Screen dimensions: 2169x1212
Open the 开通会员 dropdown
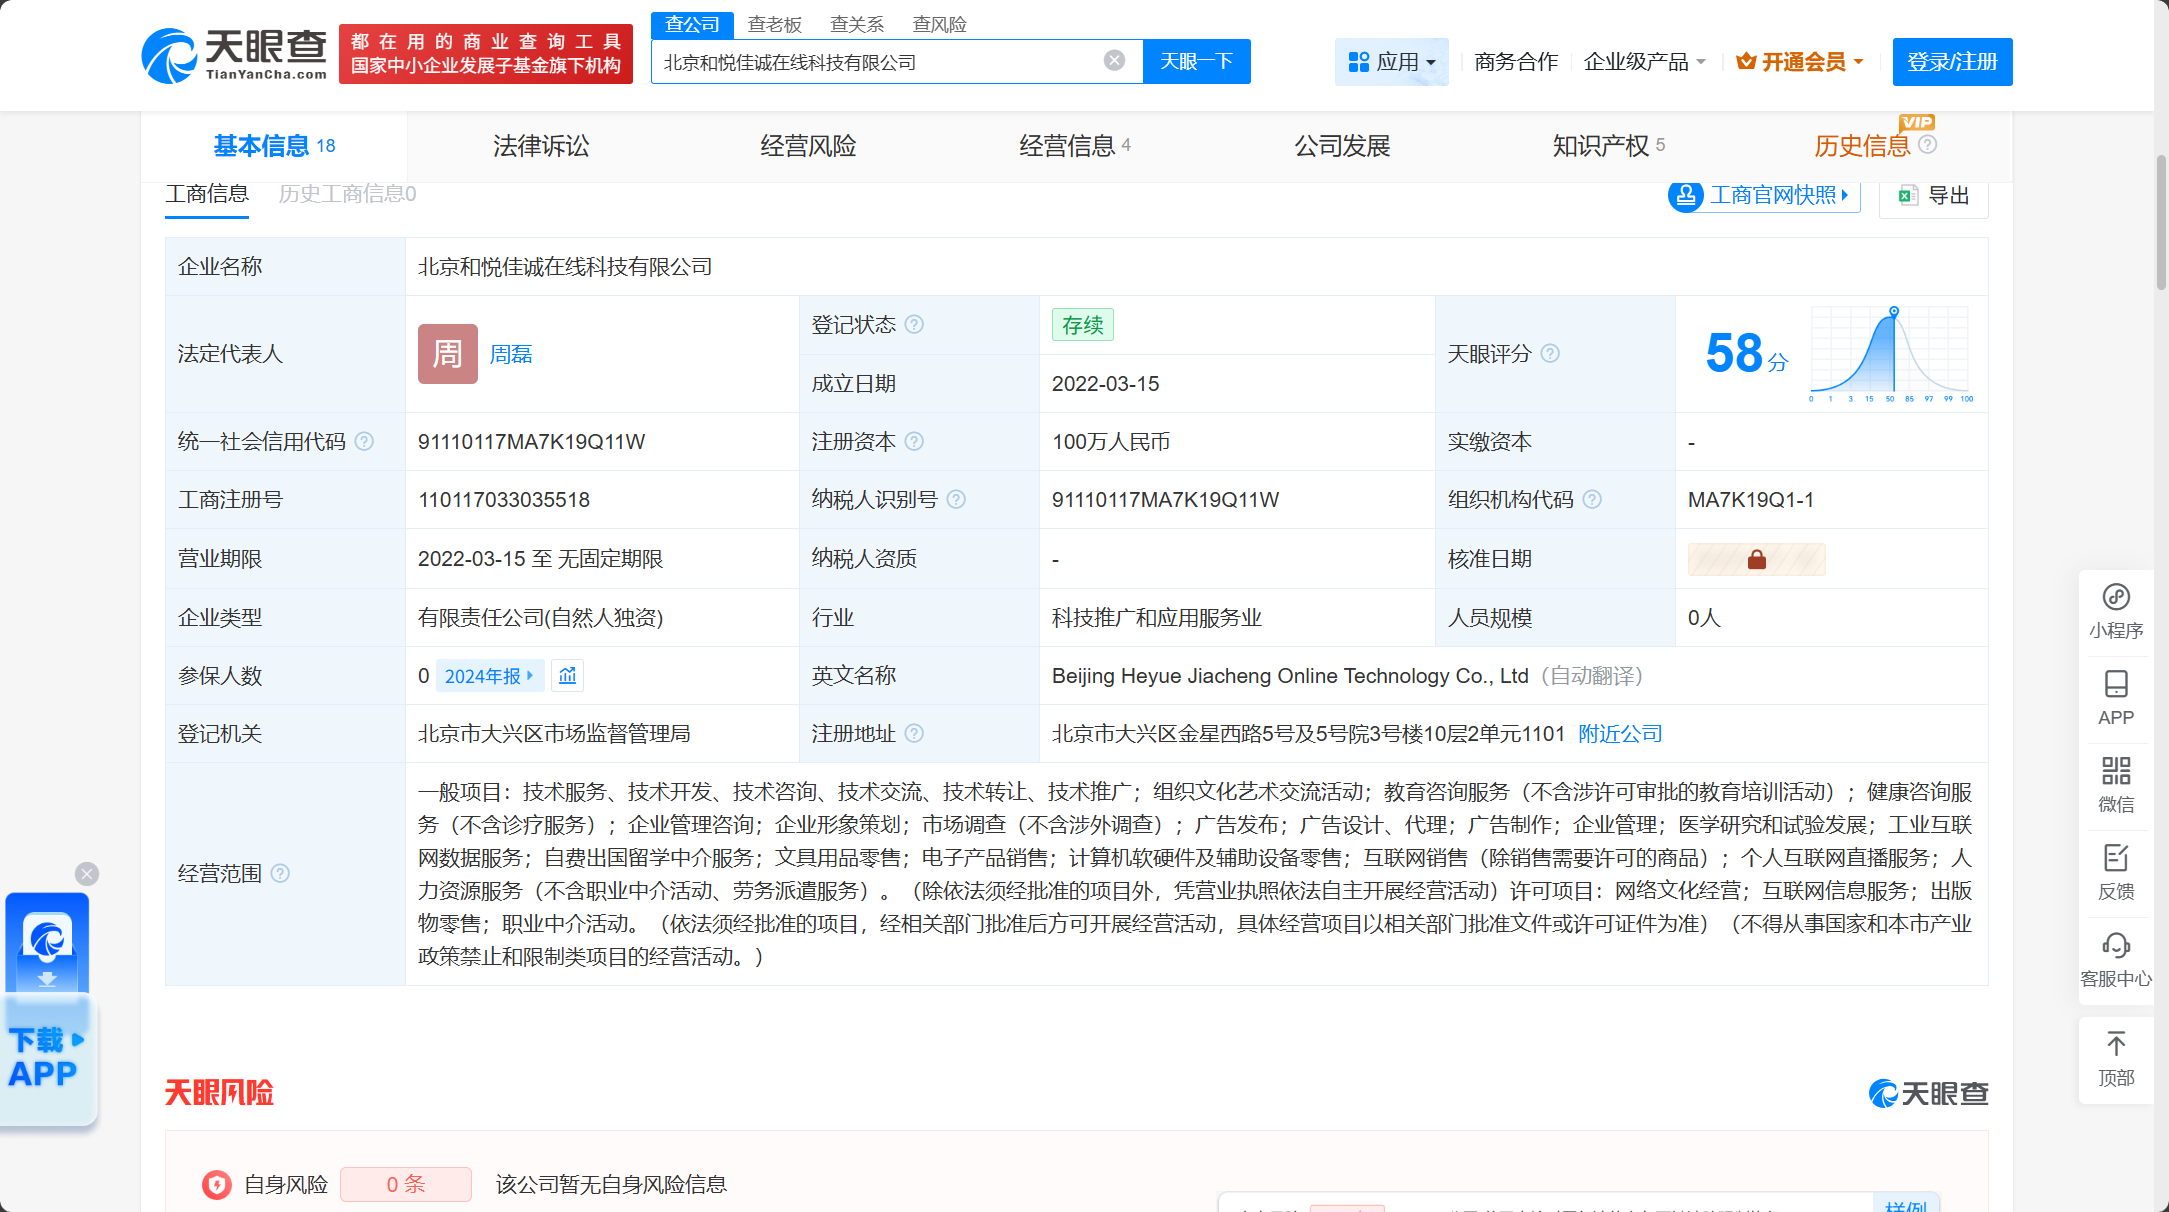tap(1800, 62)
